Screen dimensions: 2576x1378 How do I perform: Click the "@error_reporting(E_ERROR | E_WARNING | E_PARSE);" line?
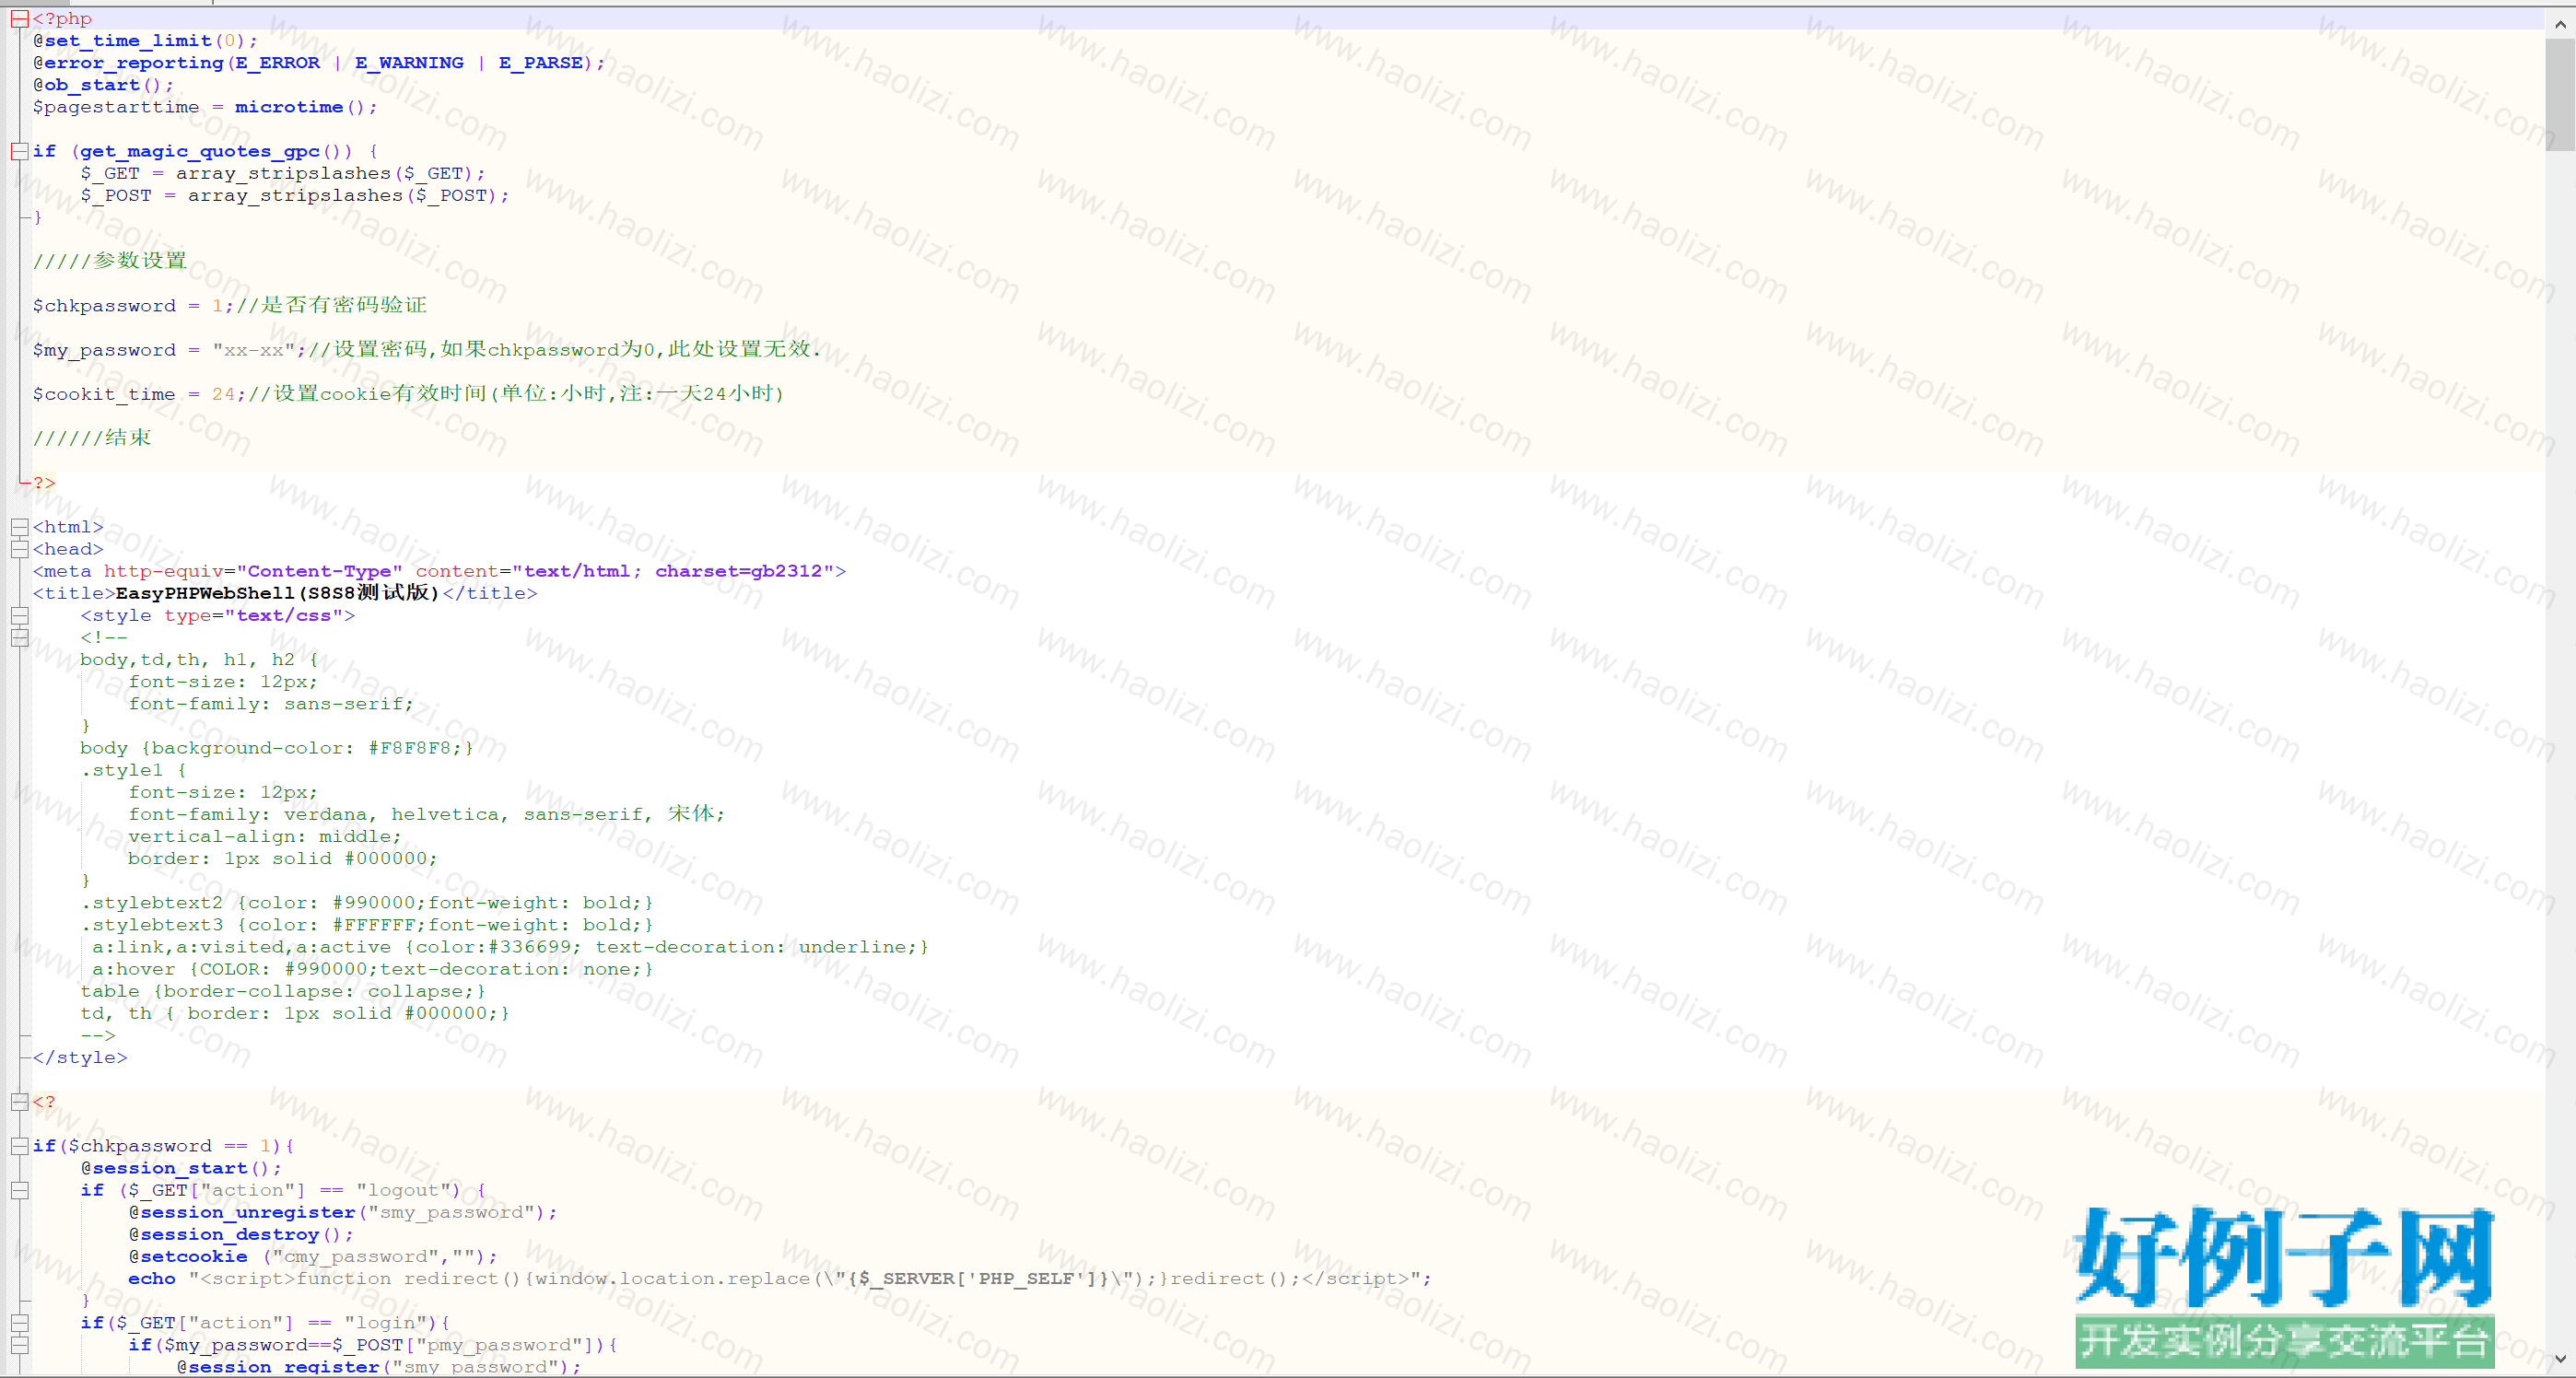(x=319, y=63)
